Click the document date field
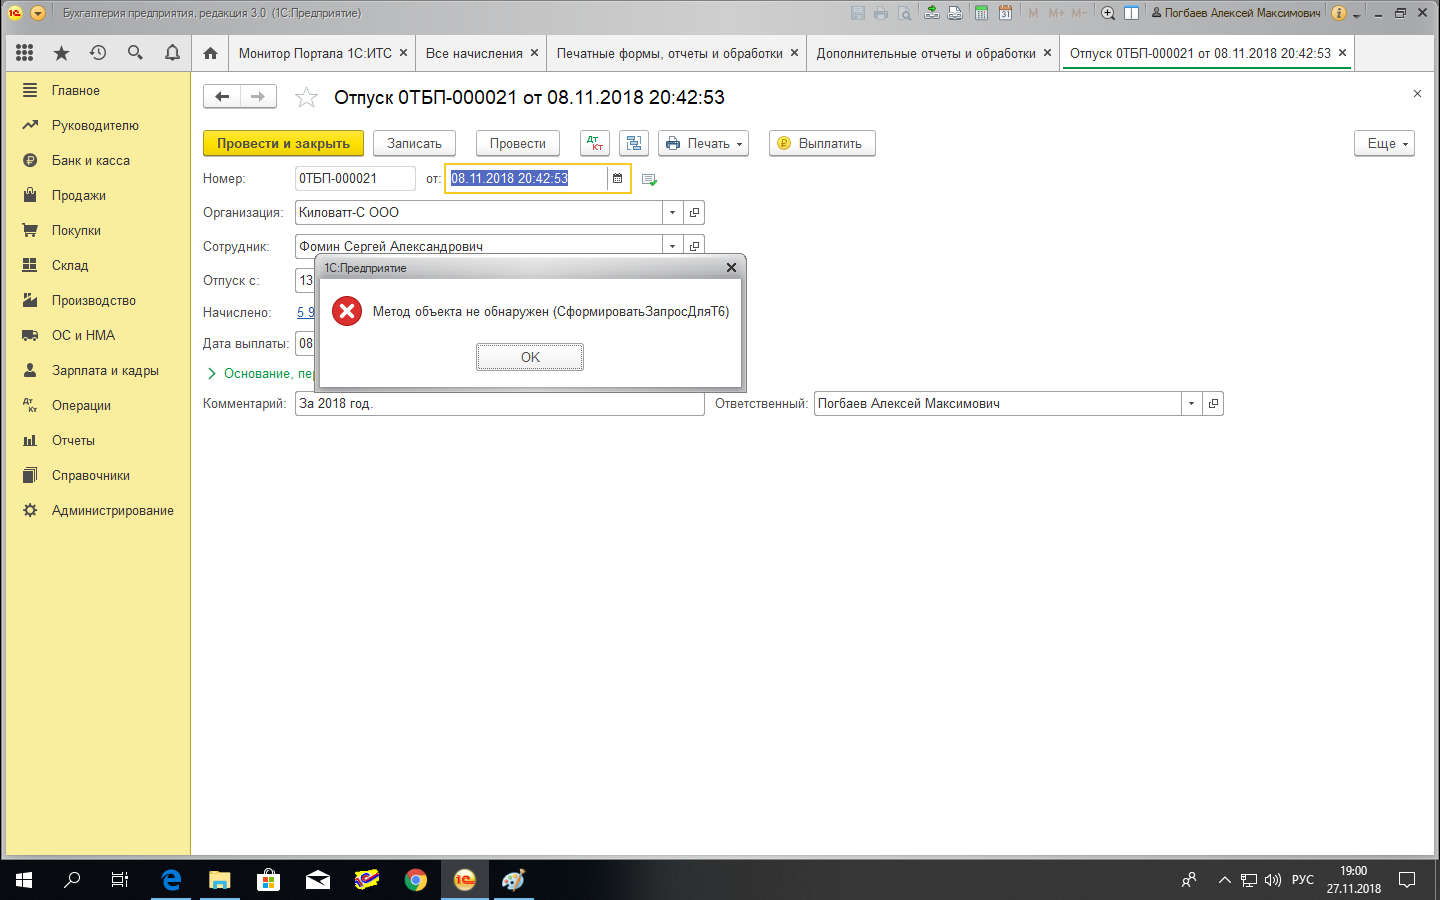Image resolution: width=1440 pixels, height=900 pixels. 526,178
